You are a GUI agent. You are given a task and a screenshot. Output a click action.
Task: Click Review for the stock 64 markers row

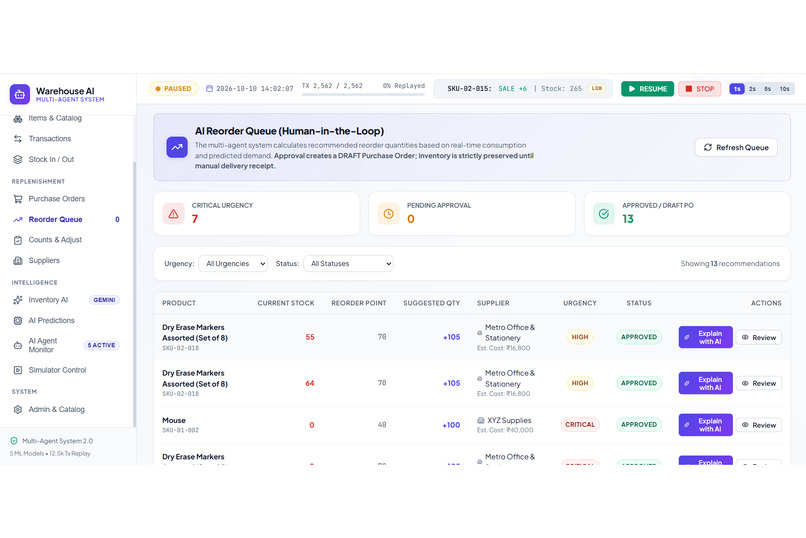[x=759, y=383]
